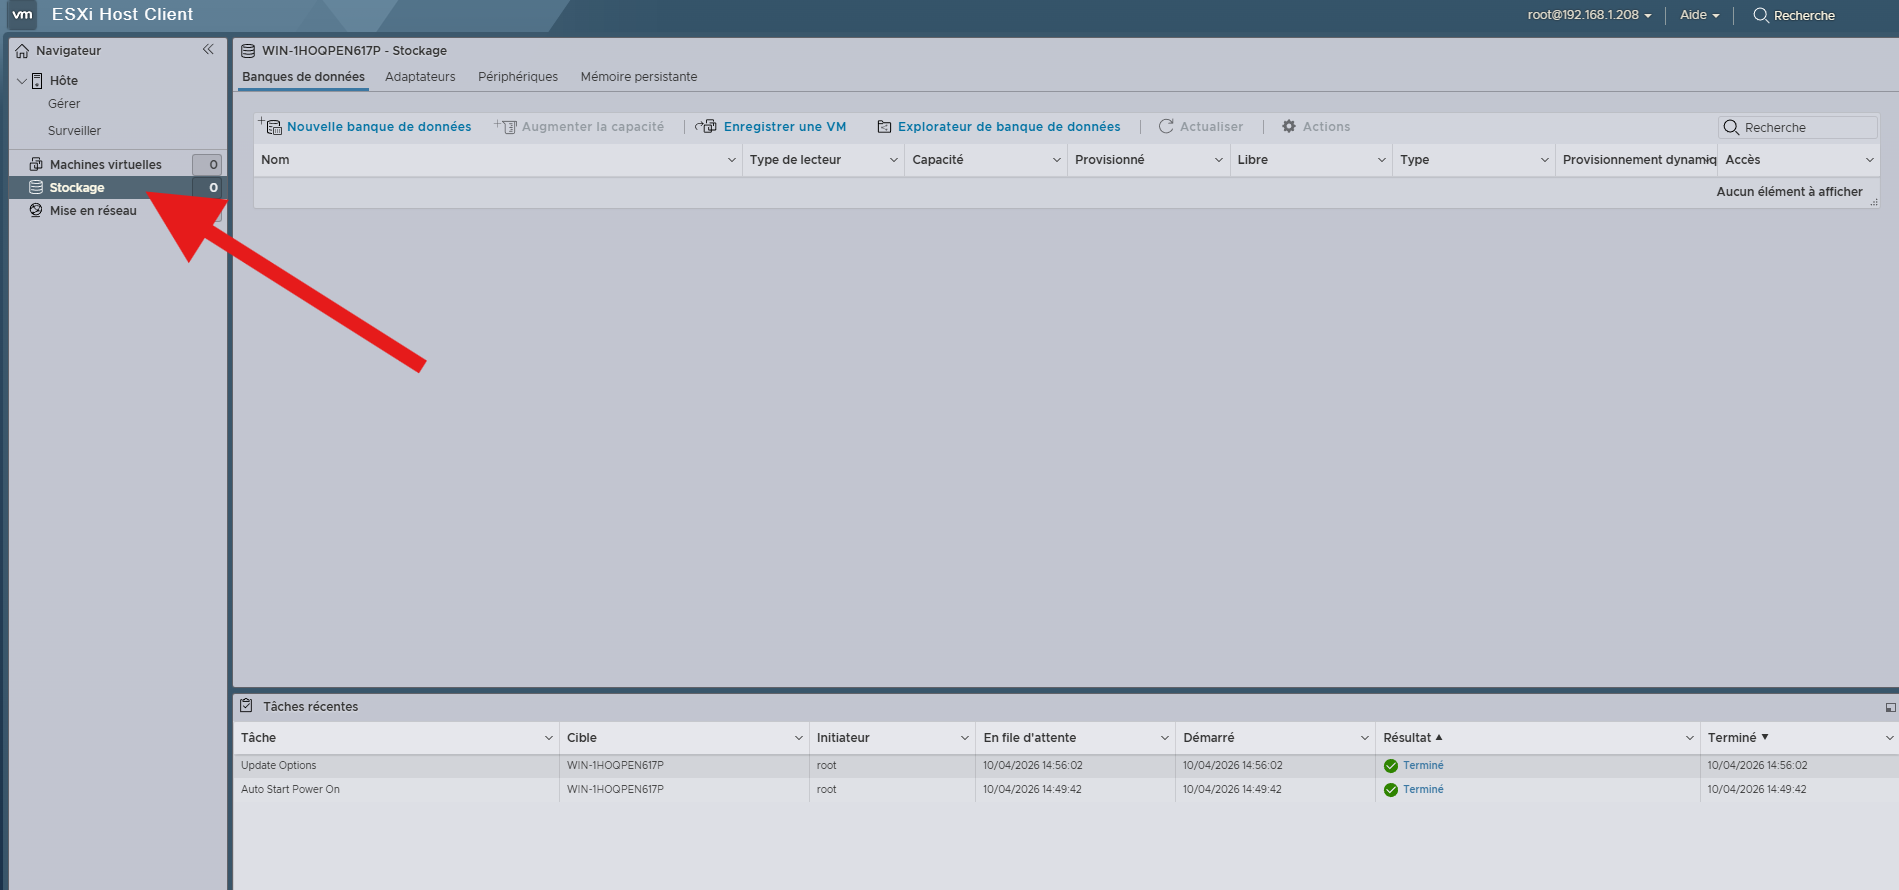The image size is (1899, 890).
Task: Open the Capacité column dropdown
Action: tap(1057, 160)
